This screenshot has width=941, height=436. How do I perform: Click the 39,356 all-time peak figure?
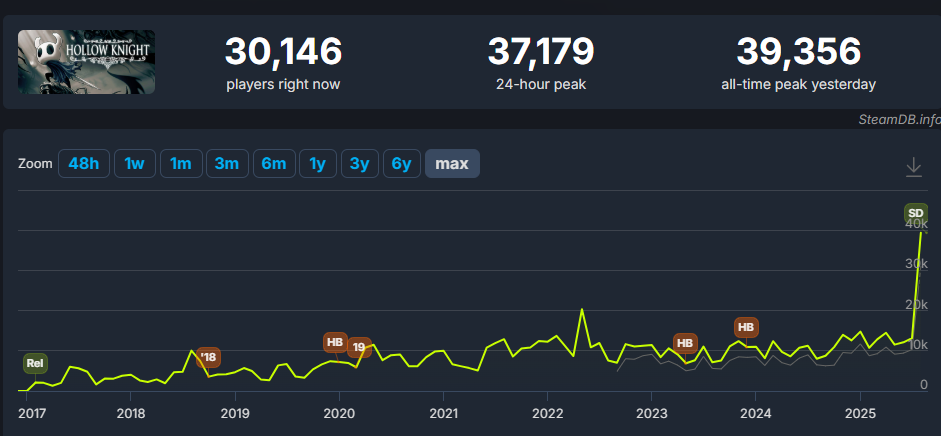[799, 52]
